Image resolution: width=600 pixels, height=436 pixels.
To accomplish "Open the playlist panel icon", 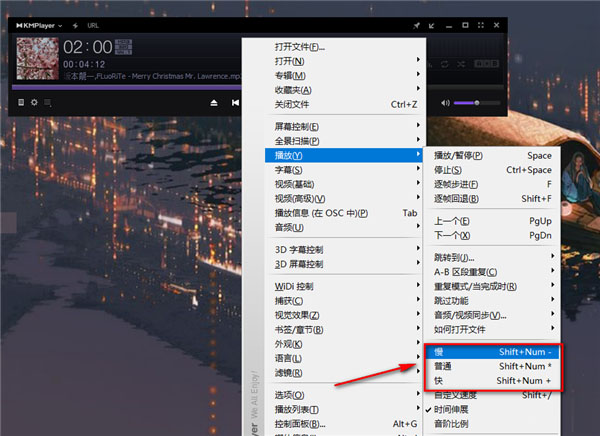I will click(x=21, y=102).
